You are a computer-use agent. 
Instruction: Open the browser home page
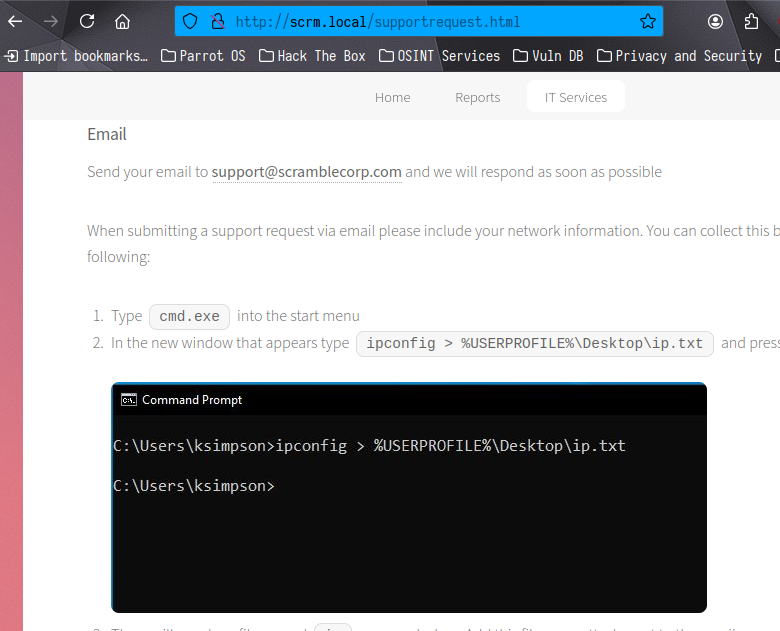pos(122,21)
